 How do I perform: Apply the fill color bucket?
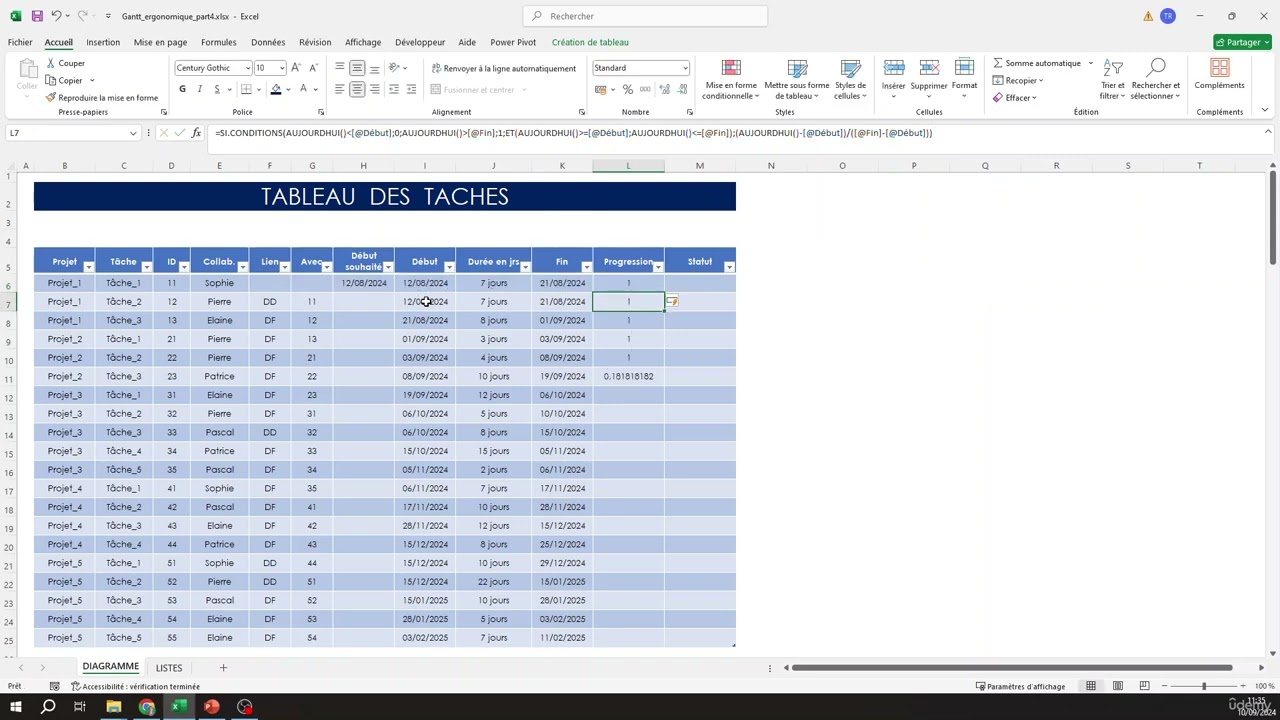point(276,90)
